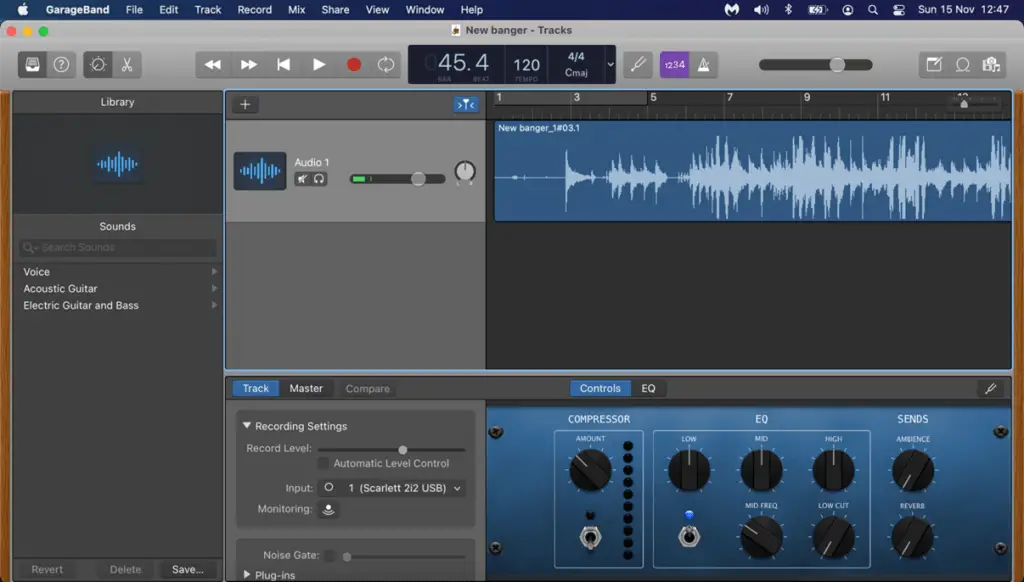Viewport: 1024px width, 582px height.
Task: Click the battery status icon in the menu bar
Action: coord(818,10)
